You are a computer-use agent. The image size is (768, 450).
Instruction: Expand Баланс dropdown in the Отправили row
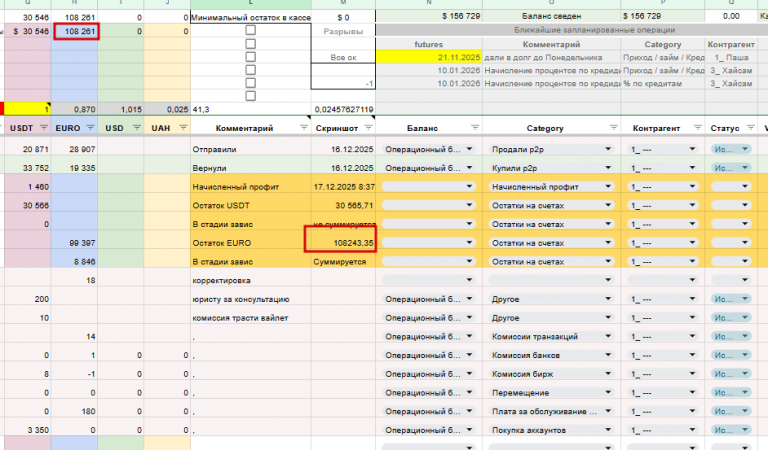[469, 149]
